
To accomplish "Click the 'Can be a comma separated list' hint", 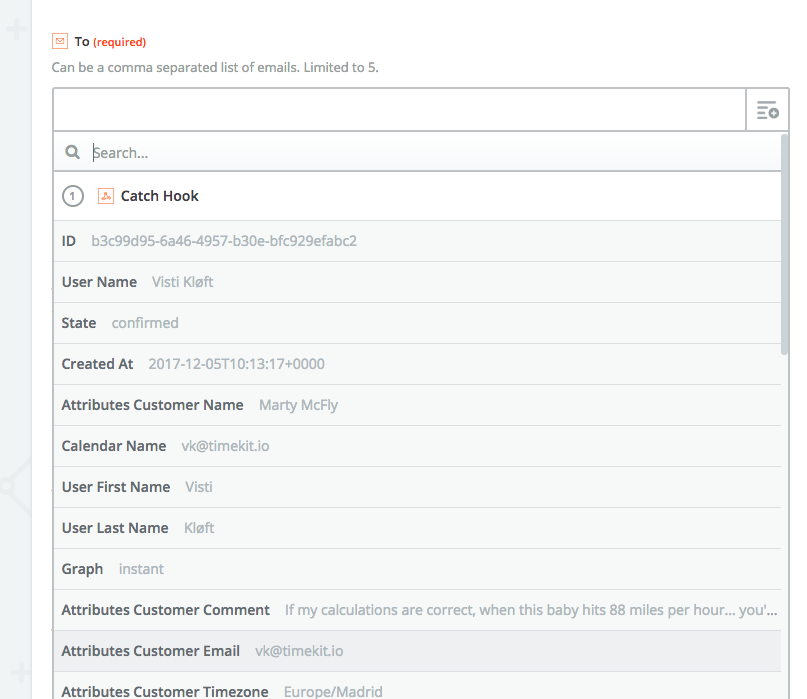I will pyautogui.click(x=215, y=67).
